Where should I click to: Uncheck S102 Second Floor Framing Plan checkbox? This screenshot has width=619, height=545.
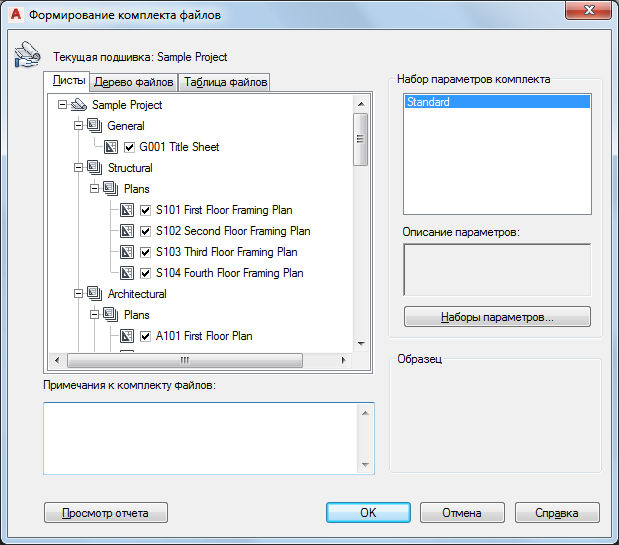coord(145,231)
